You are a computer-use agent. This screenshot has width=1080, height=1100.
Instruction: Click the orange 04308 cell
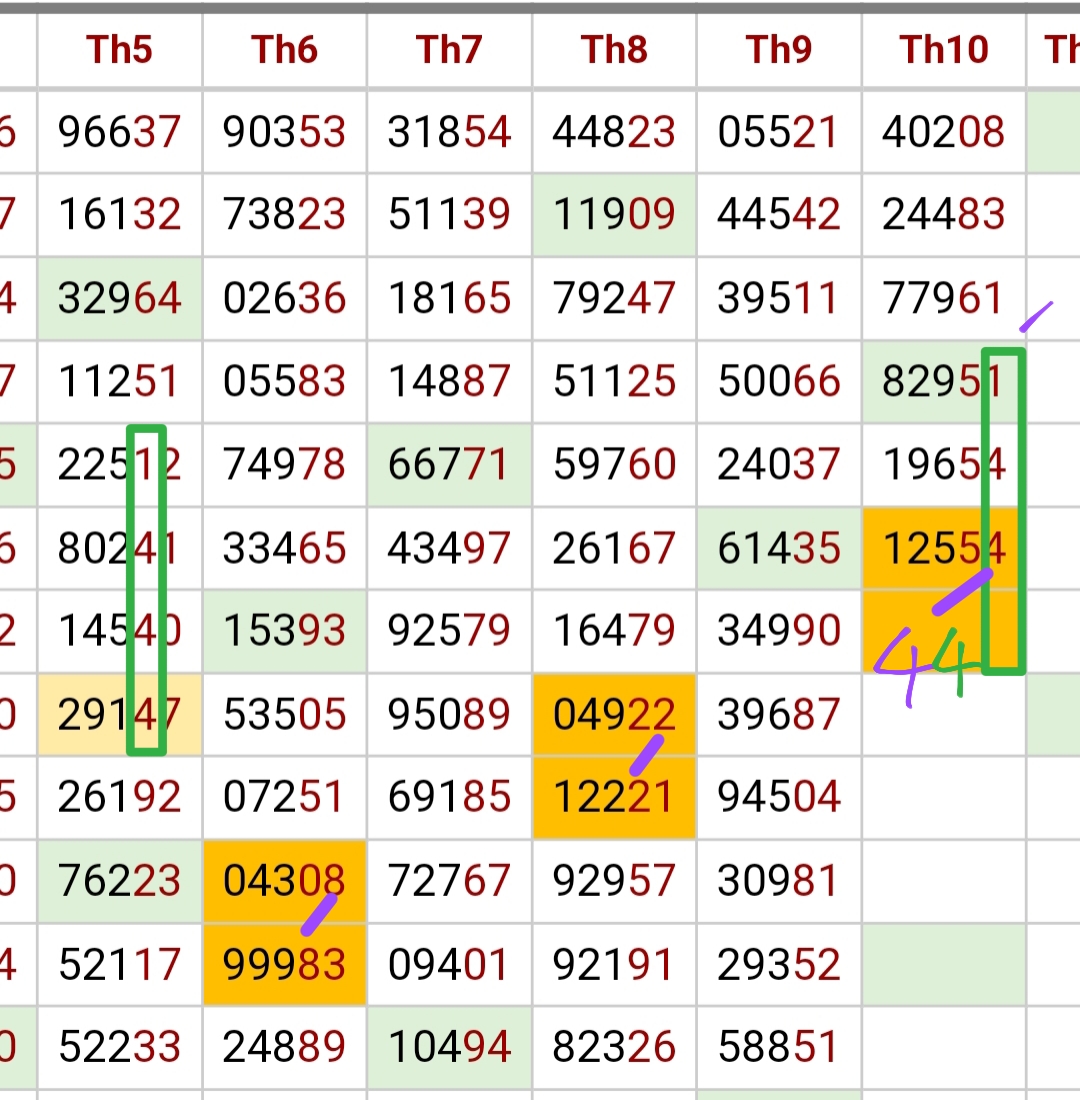click(x=284, y=881)
